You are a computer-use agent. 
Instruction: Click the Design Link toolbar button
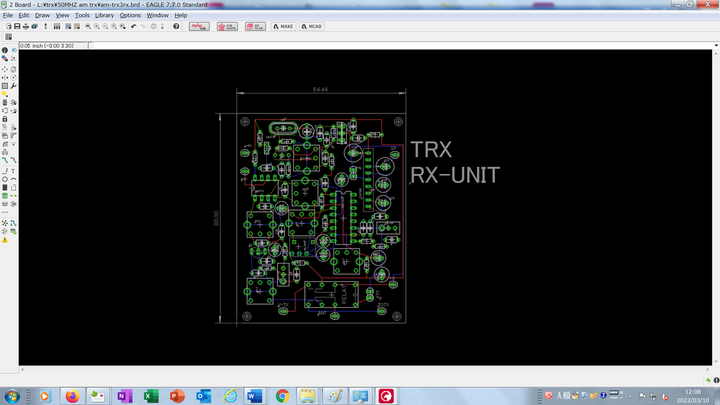click(x=199, y=26)
